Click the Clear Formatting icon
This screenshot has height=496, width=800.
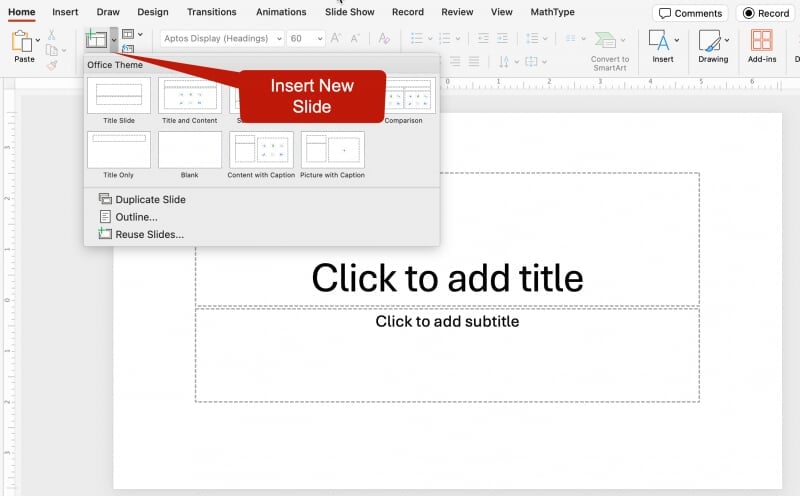tap(384, 38)
